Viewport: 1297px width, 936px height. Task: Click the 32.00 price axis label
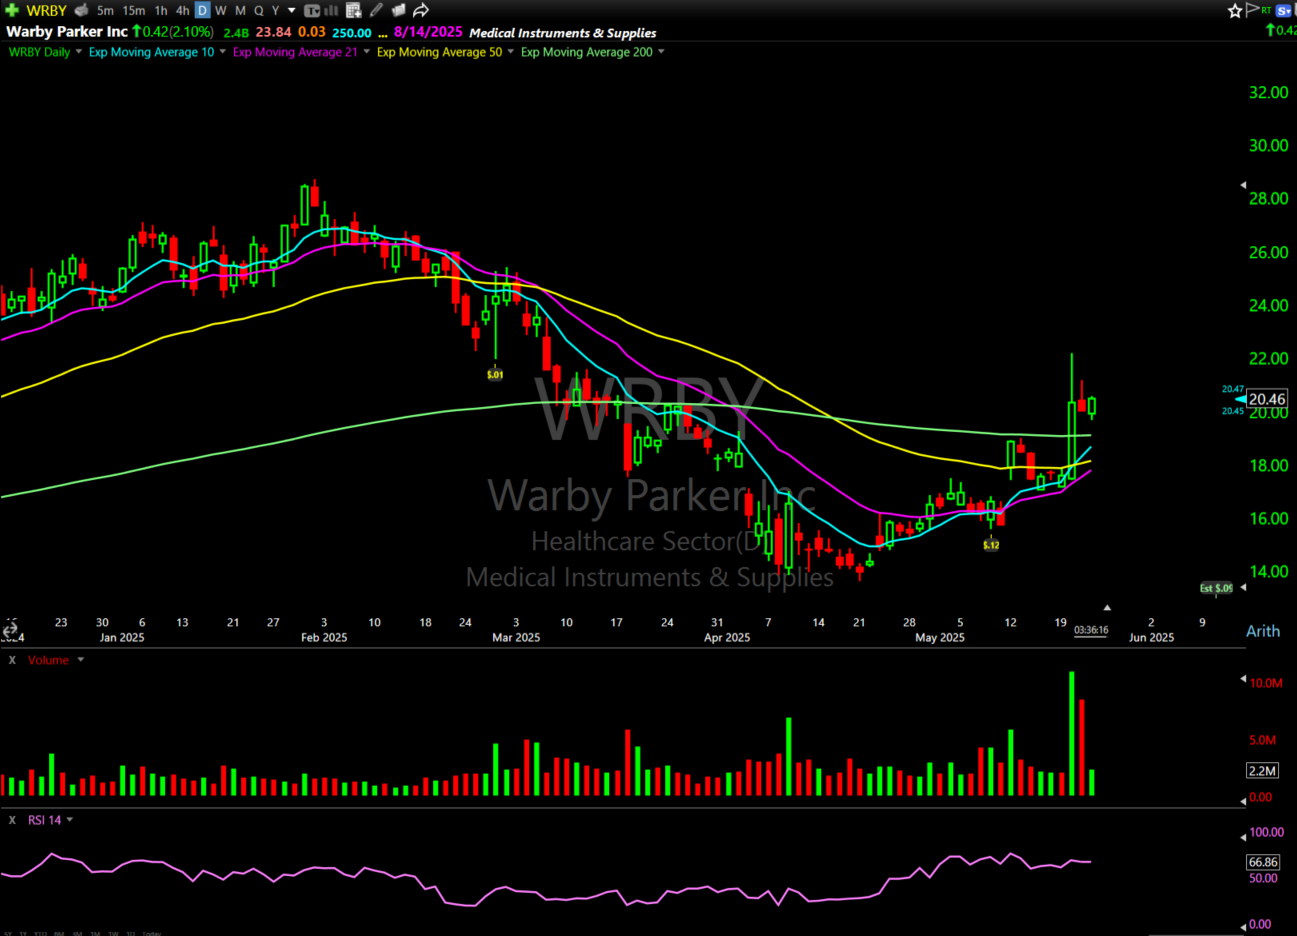pyautogui.click(x=1268, y=93)
